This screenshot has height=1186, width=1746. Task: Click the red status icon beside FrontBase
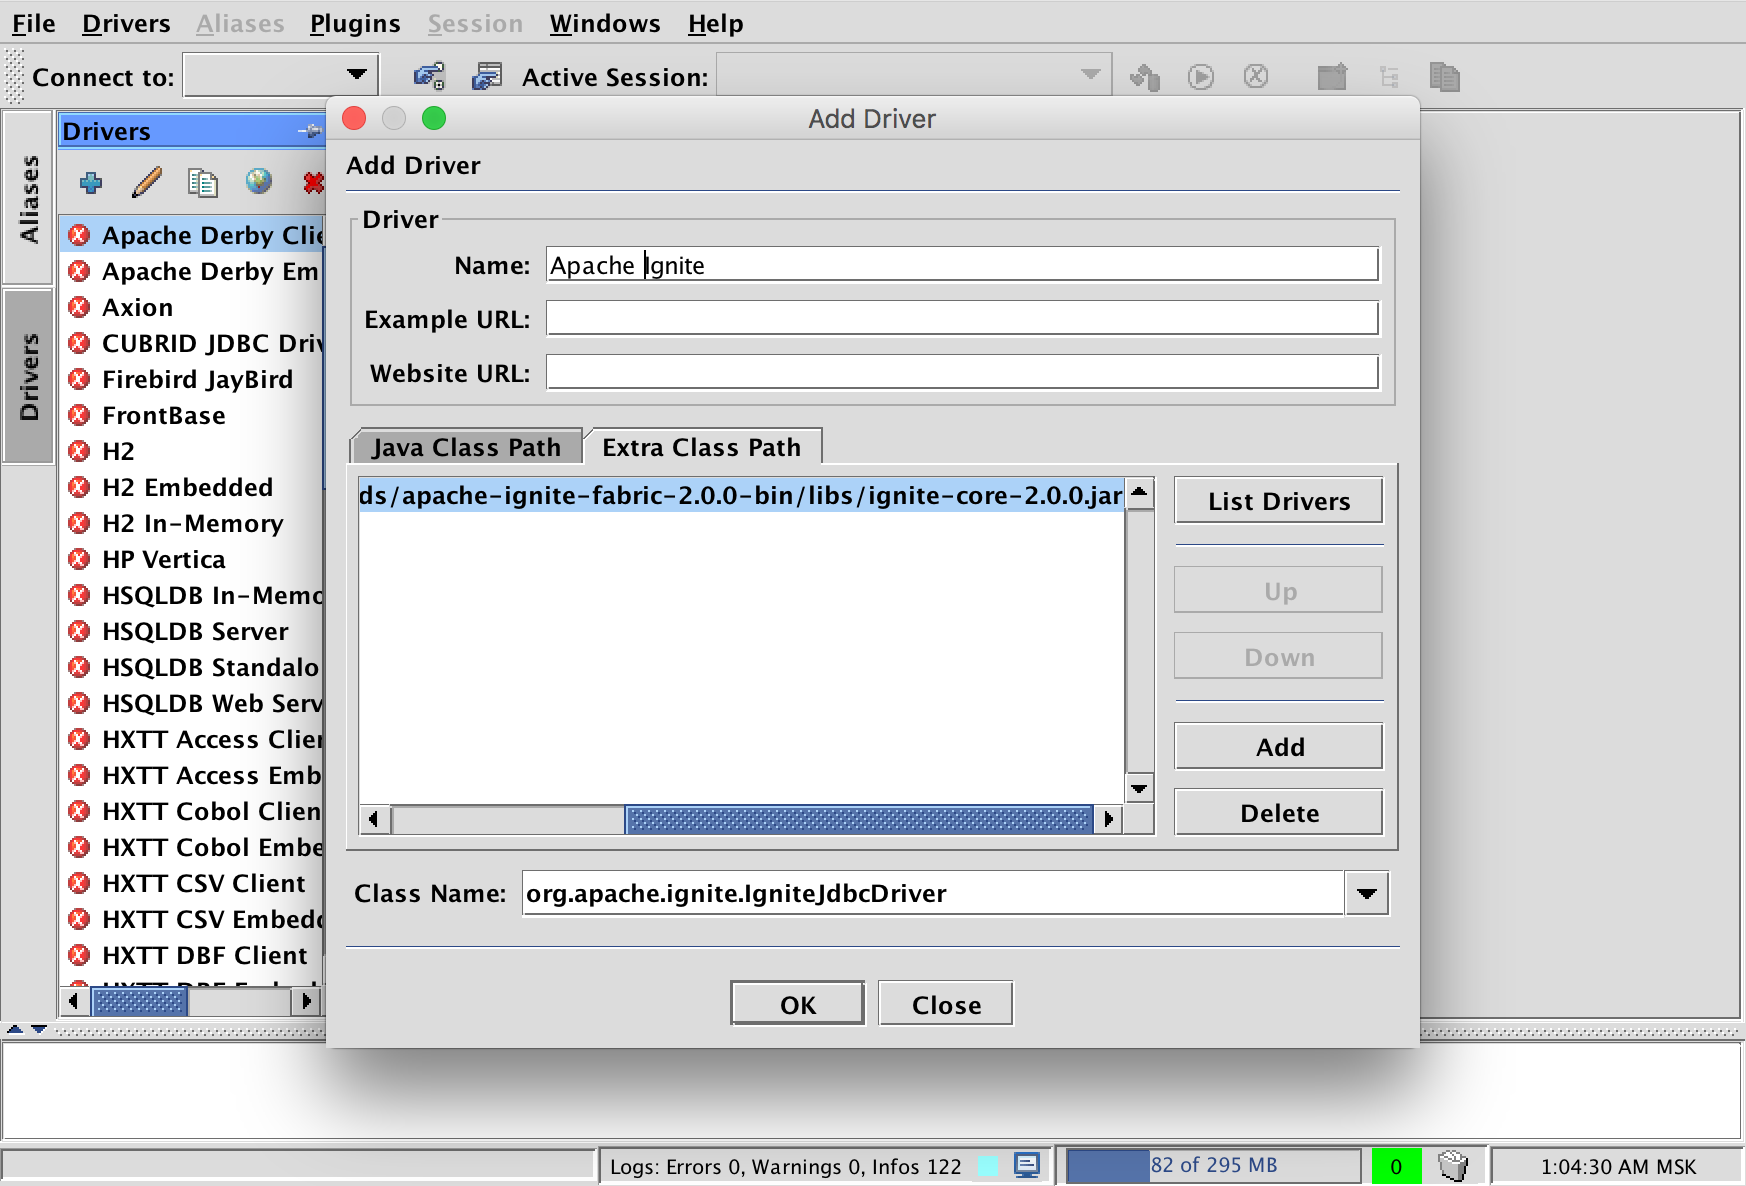[79, 415]
